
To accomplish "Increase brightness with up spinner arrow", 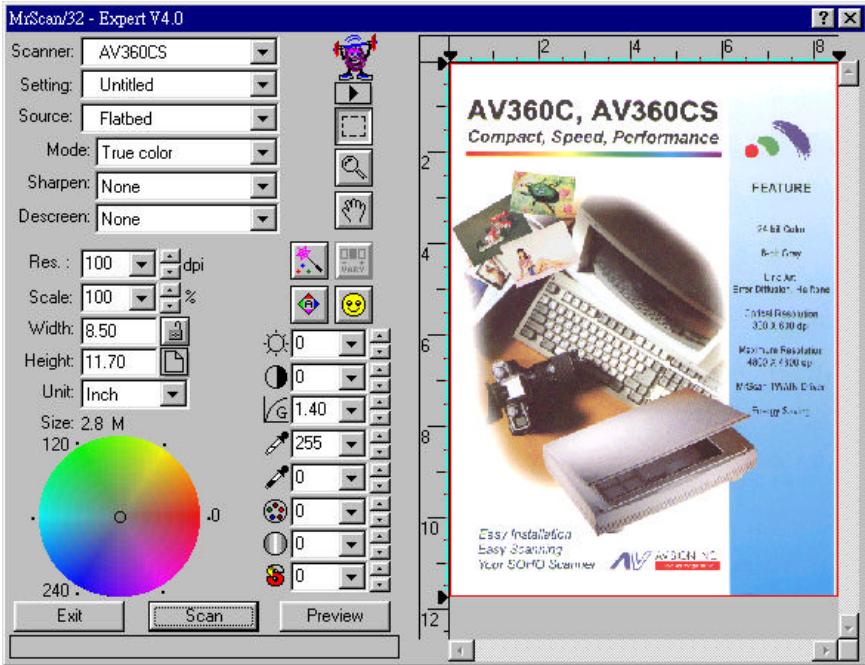I will (x=380, y=336).
